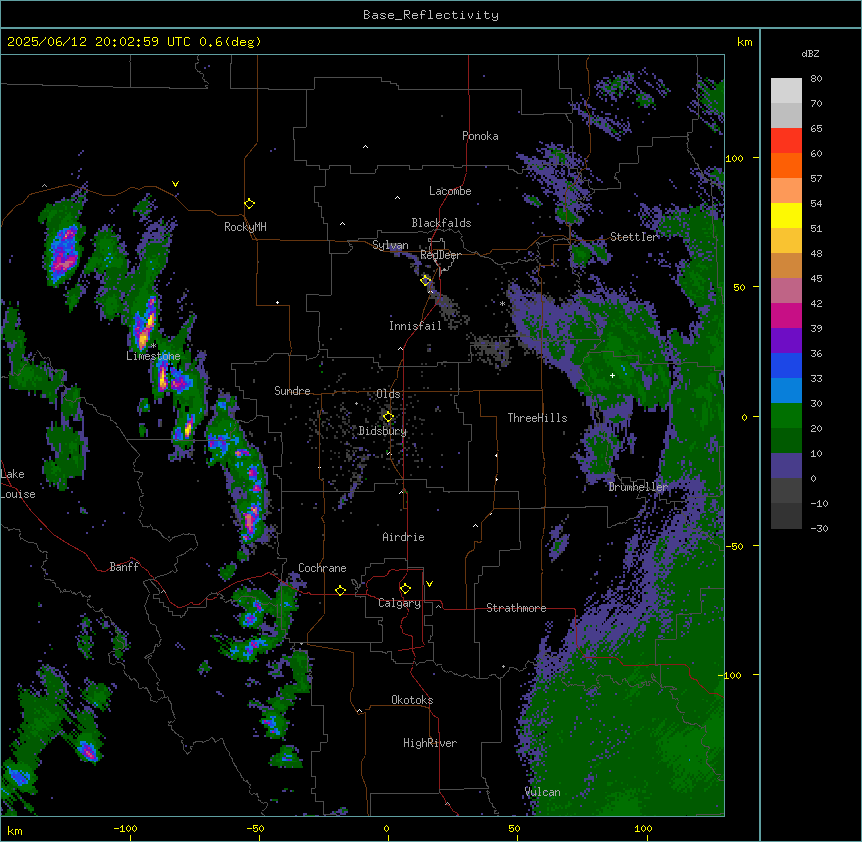Click the Calgary city label
Viewport: 862px width, 842px height.
[399, 603]
